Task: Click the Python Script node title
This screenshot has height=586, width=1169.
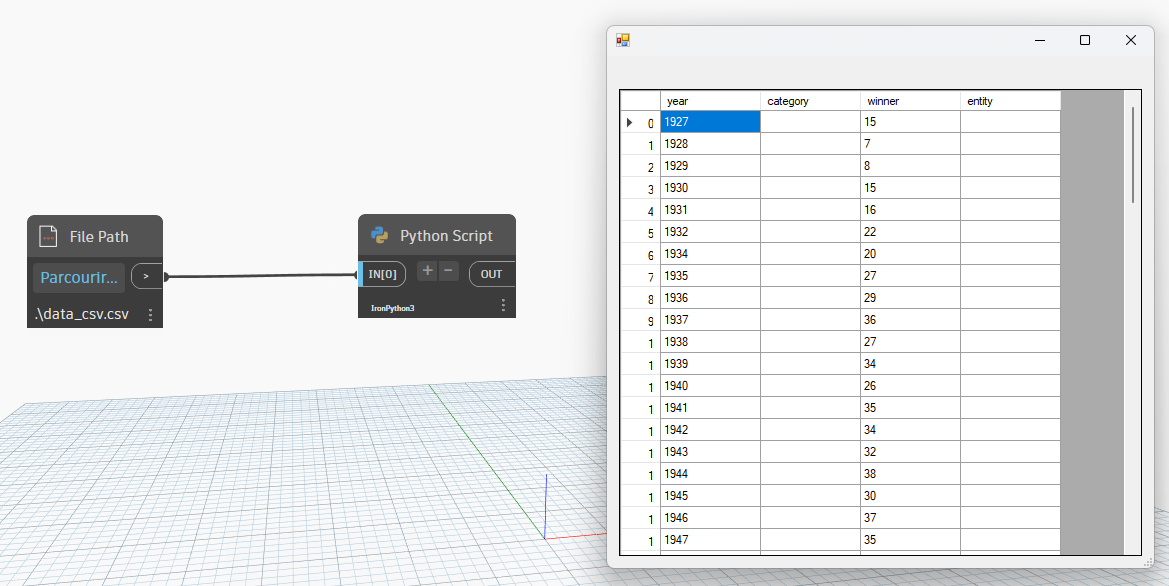Action: (447, 236)
